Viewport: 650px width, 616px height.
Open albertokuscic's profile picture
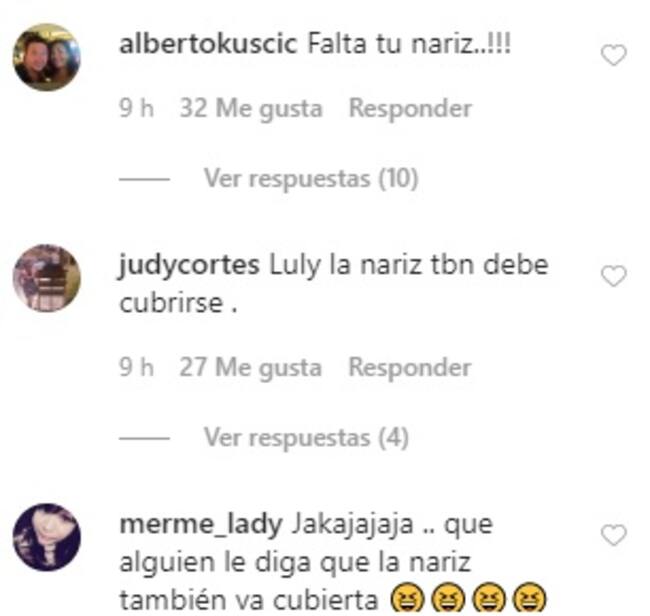tap(47, 57)
